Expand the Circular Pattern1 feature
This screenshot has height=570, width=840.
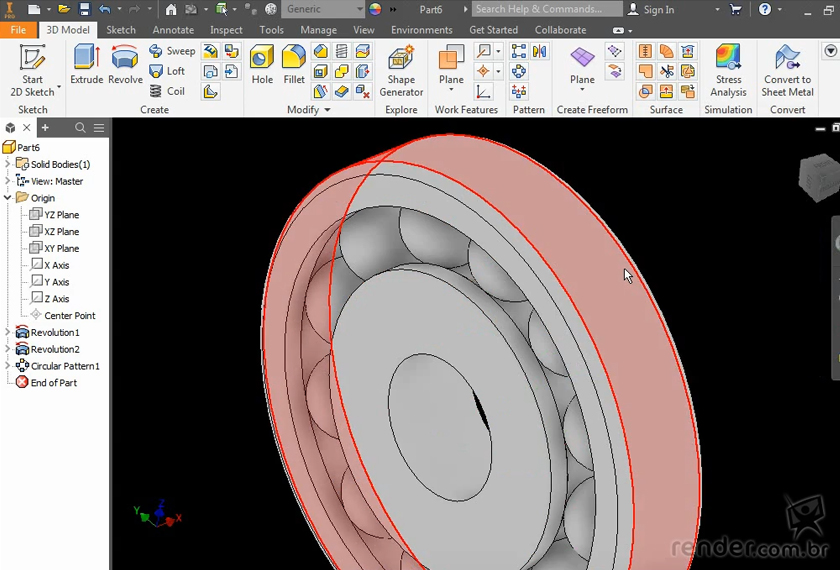(8, 366)
